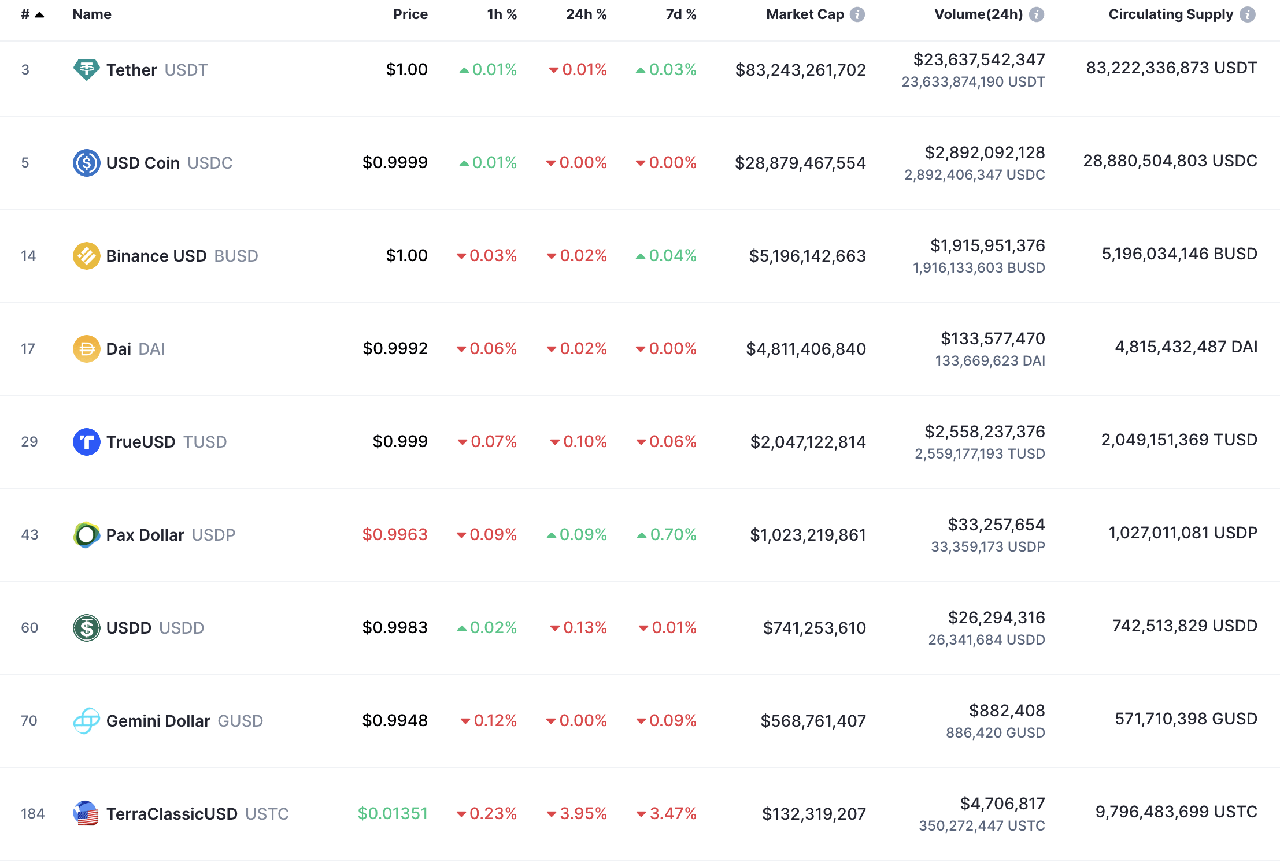The height and width of the screenshot is (863, 1280).
Task: Sort table by Price column header
Action: (x=410, y=15)
